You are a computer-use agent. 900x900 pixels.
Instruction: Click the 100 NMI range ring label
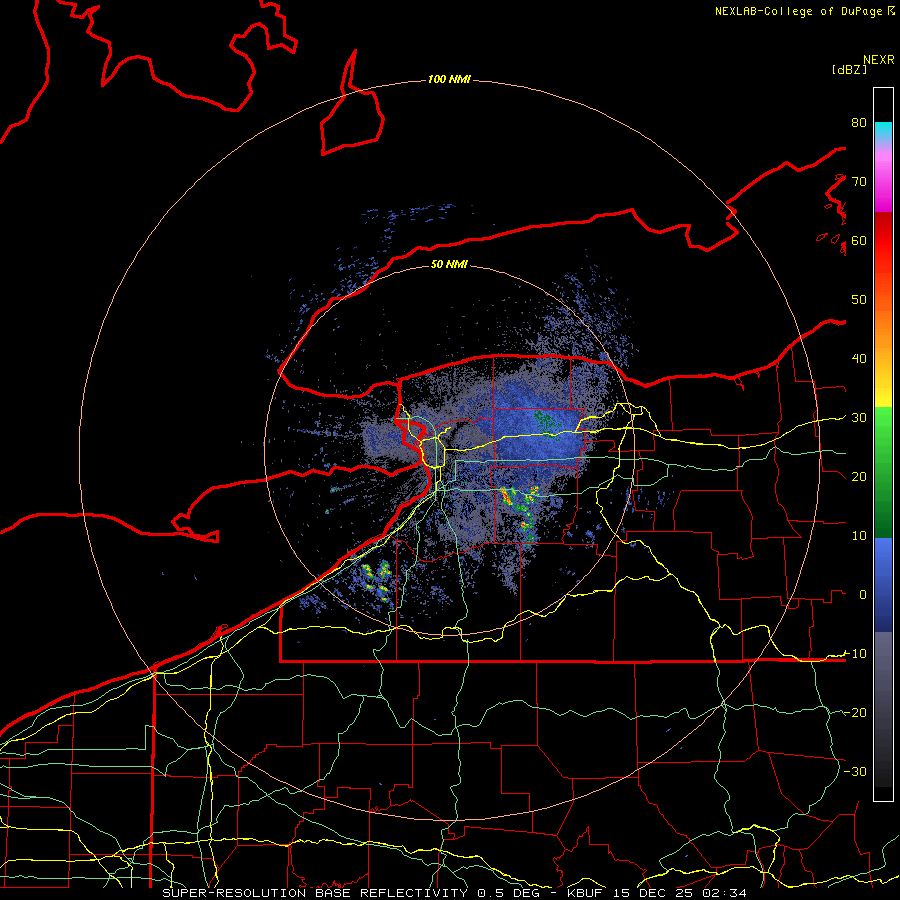(x=449, y=79)
